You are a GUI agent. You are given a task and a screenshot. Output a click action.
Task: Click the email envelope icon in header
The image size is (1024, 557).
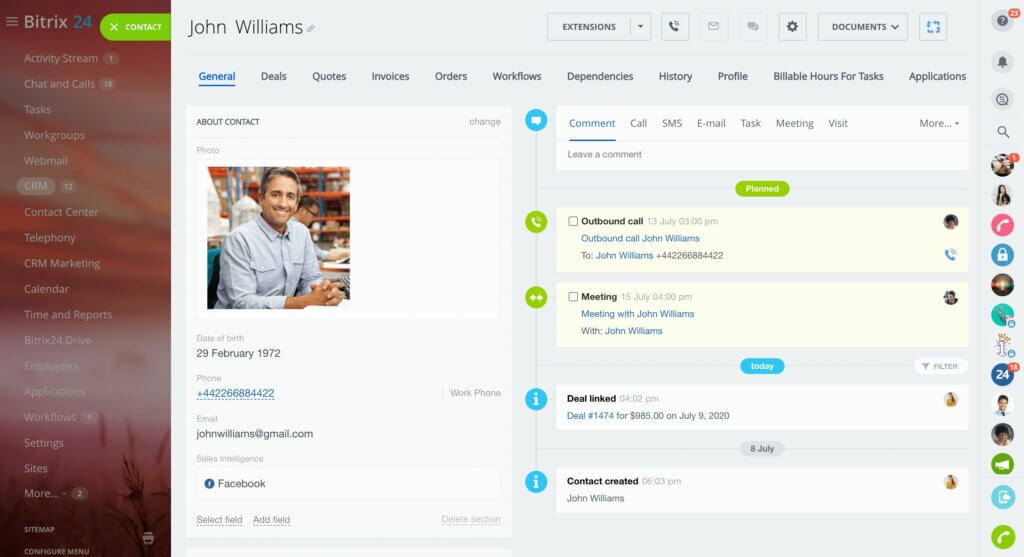click(x=713, y=27)
